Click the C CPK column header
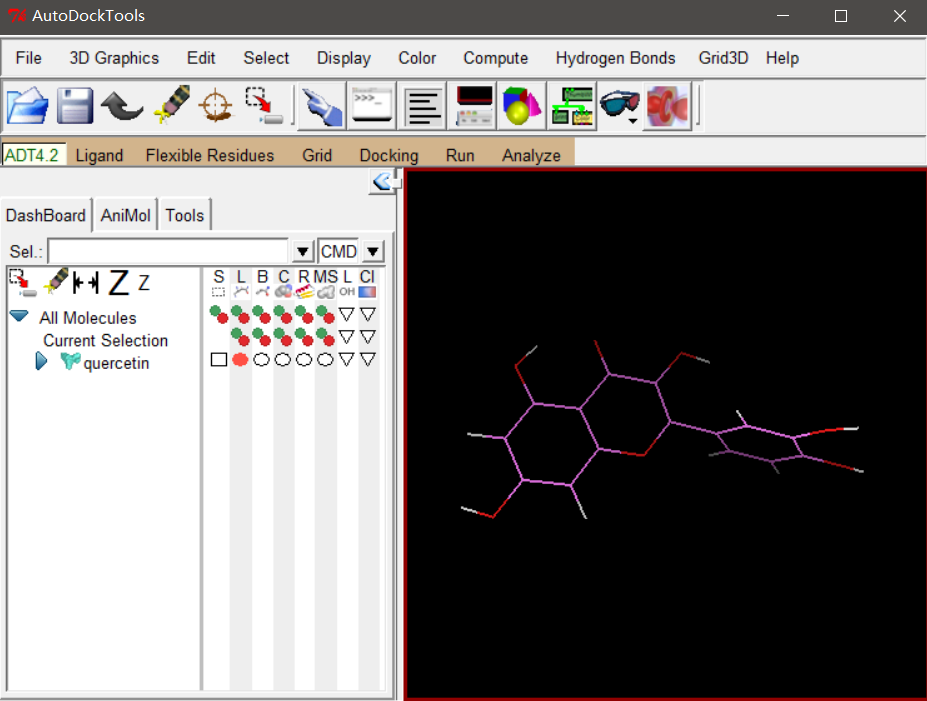This screenshot has height=701, width=927. pos(284,283)
